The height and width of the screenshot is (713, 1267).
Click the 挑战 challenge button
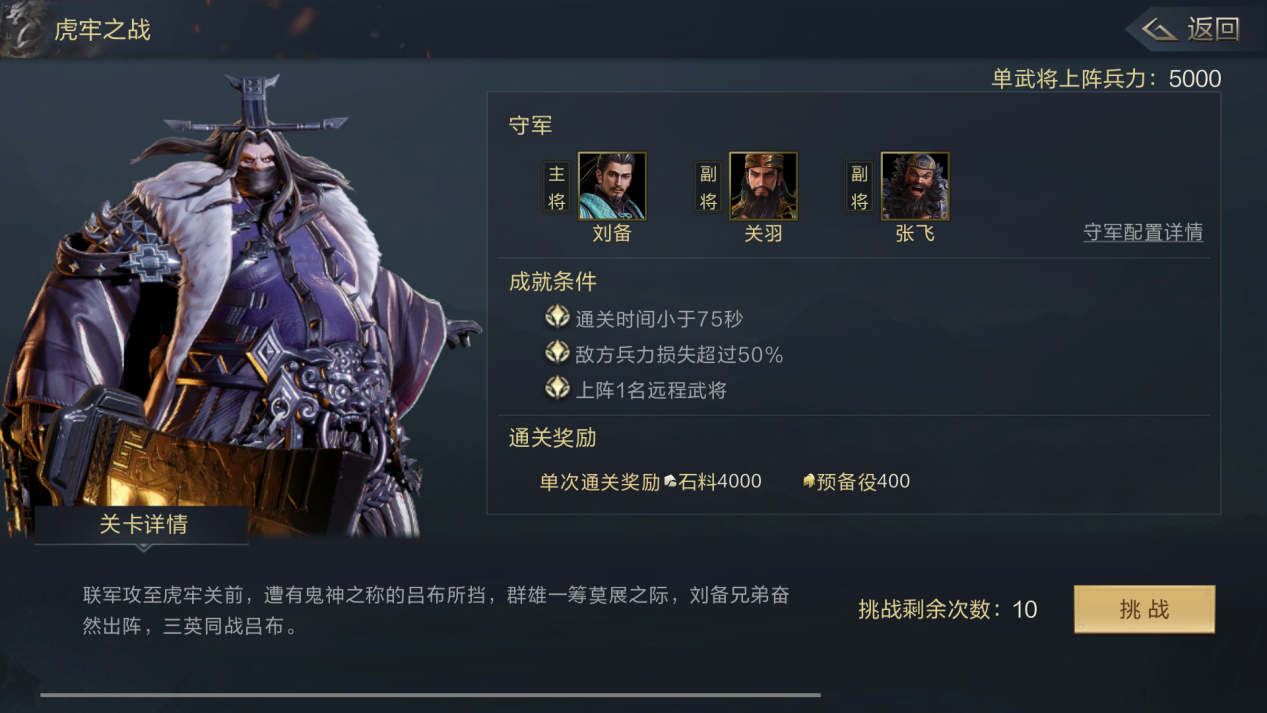click(x=1144, y=609)
